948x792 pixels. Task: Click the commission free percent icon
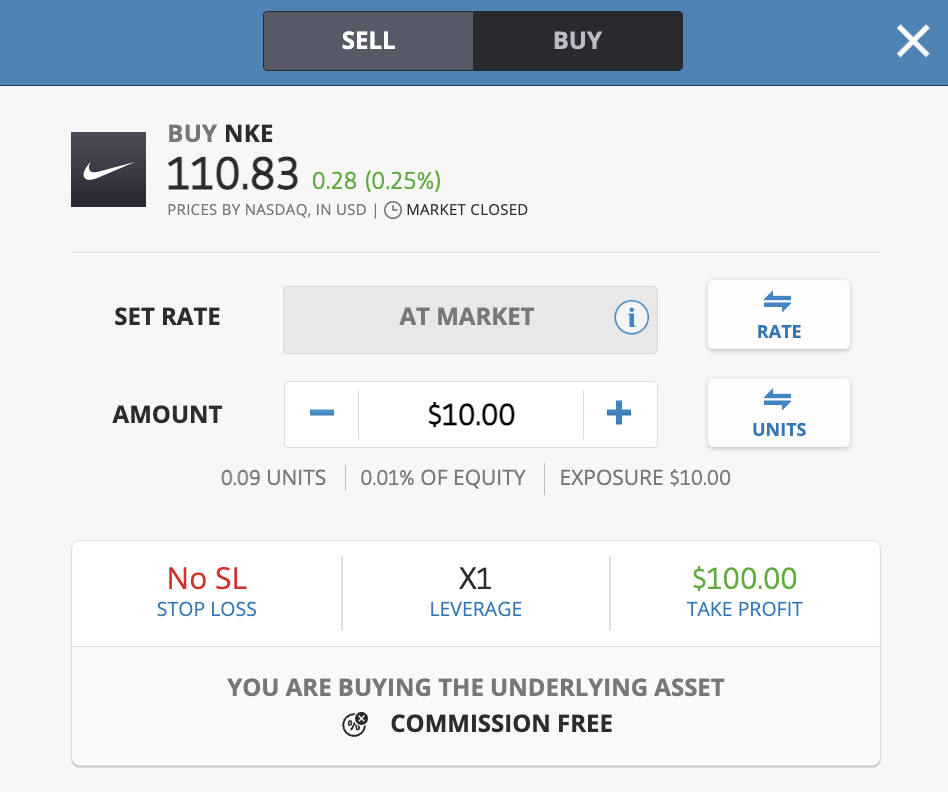coord(355,724)
